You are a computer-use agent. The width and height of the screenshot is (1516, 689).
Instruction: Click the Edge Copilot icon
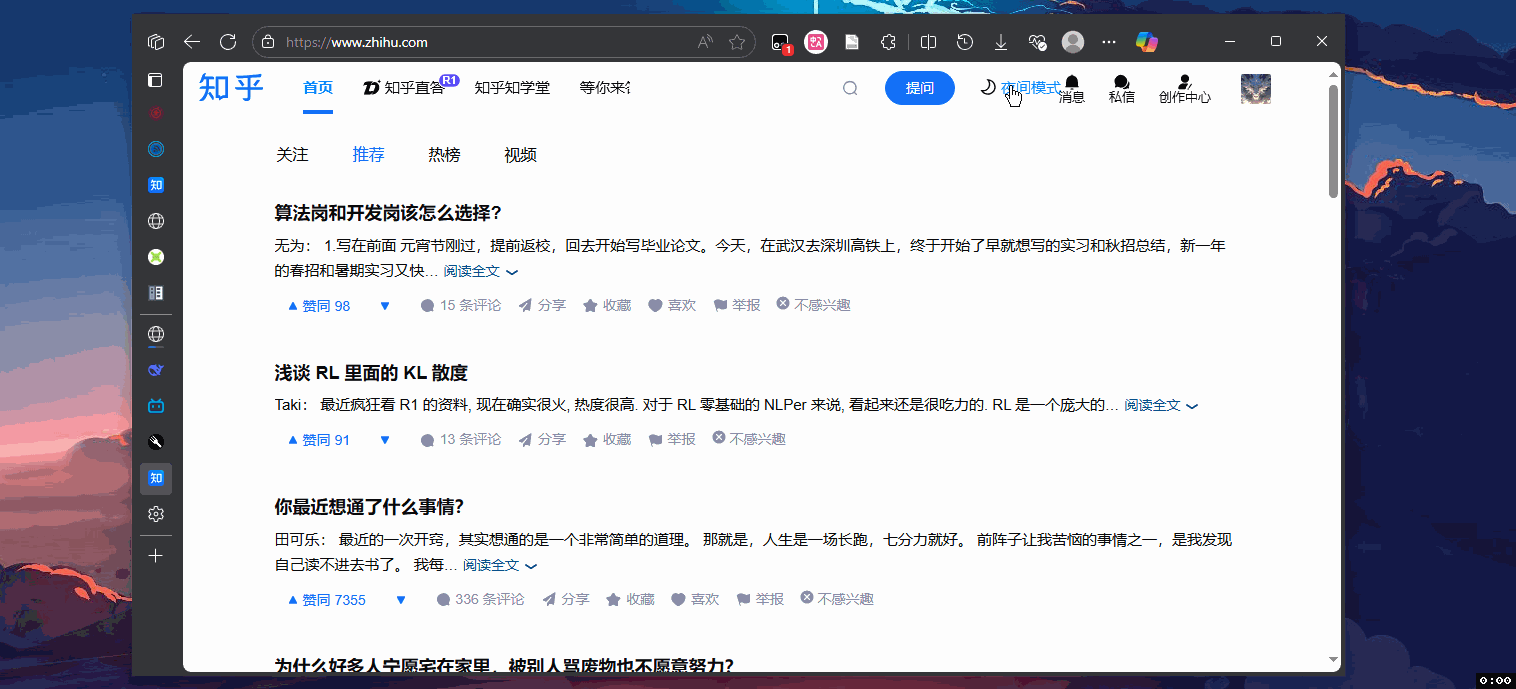[x=1146, y=42]
